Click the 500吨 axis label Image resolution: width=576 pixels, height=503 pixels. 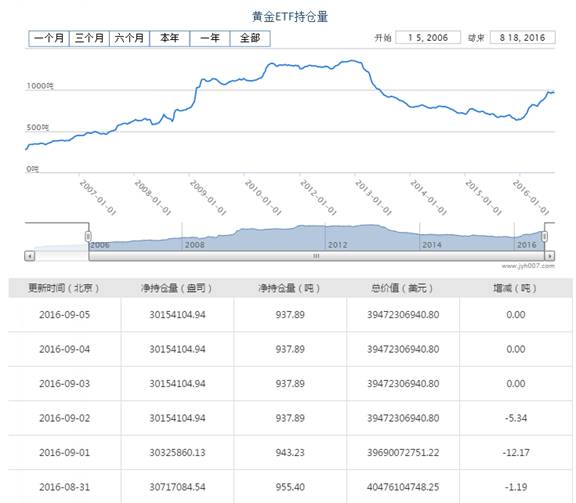point(37,127)
